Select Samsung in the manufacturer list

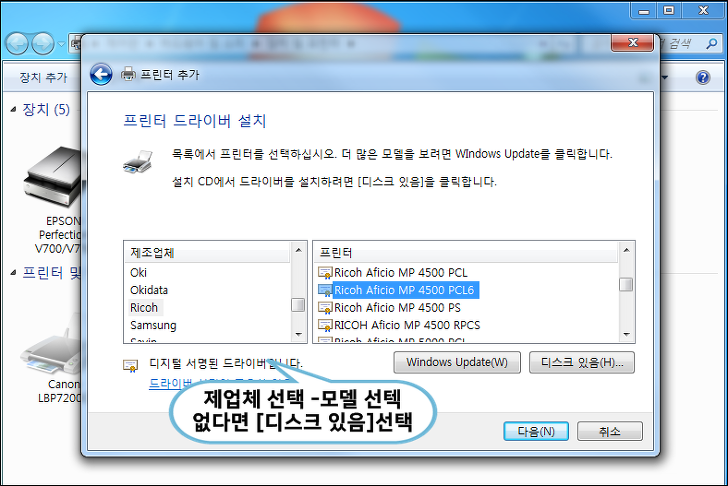point(153,325)
